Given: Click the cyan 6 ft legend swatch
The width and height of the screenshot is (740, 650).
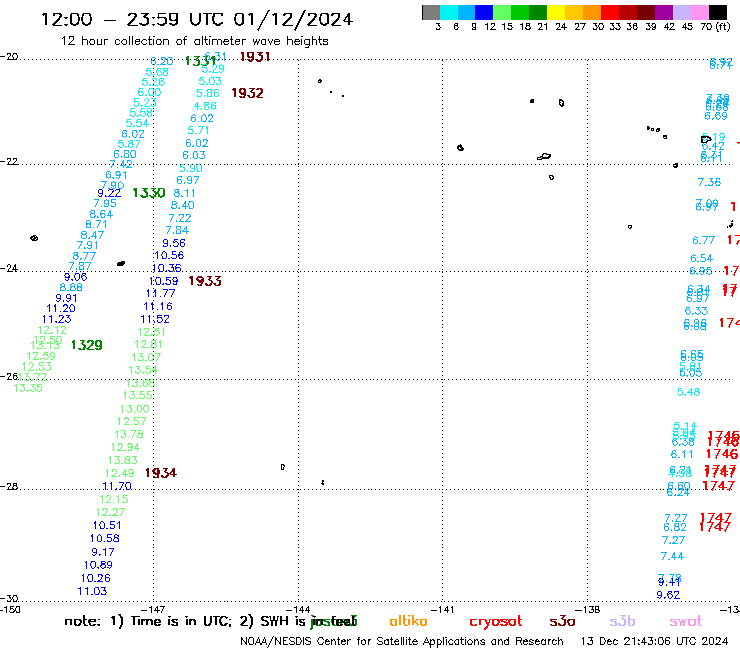Looking at the screenshot, I should point(449,12).
